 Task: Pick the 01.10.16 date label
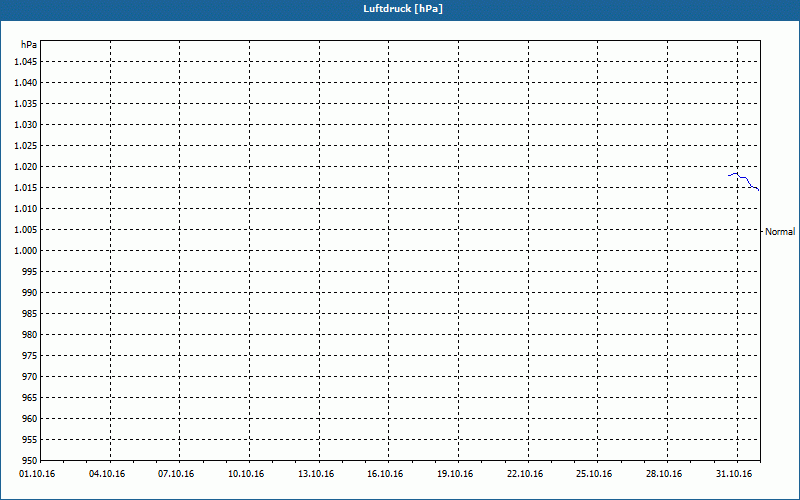(x=37, y=474)
